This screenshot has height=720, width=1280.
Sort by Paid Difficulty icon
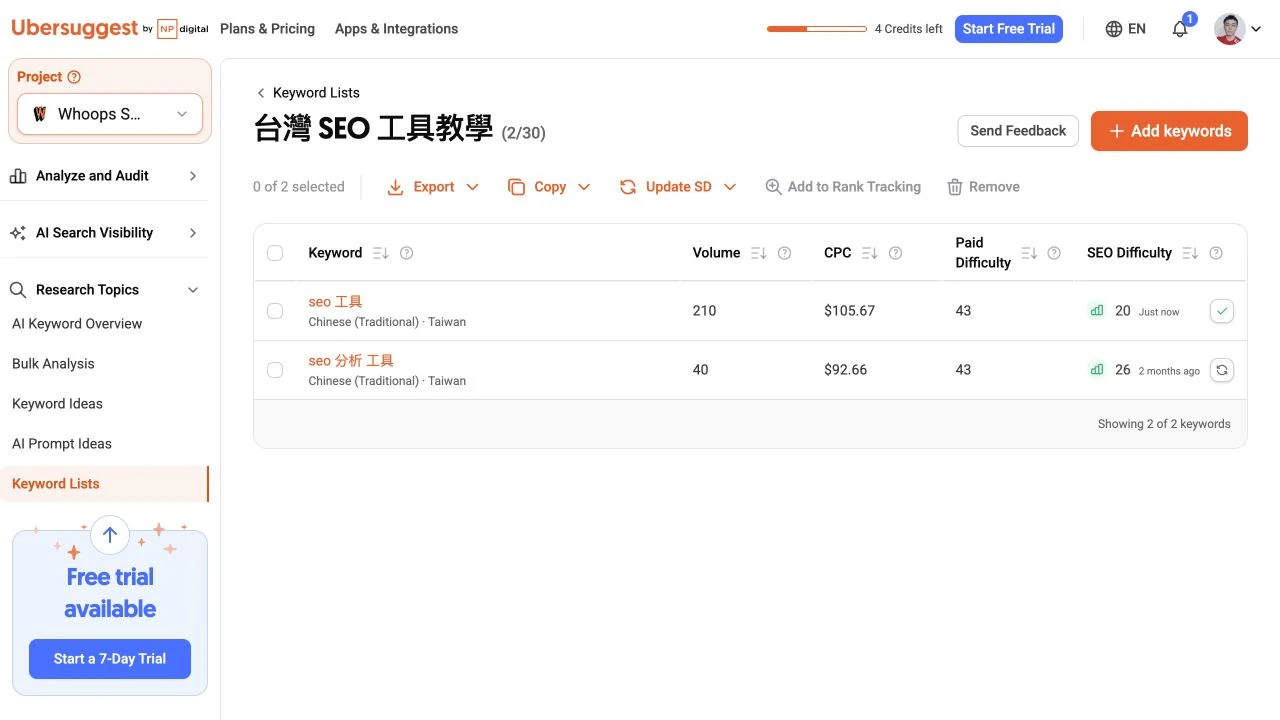coord(1029,253)
